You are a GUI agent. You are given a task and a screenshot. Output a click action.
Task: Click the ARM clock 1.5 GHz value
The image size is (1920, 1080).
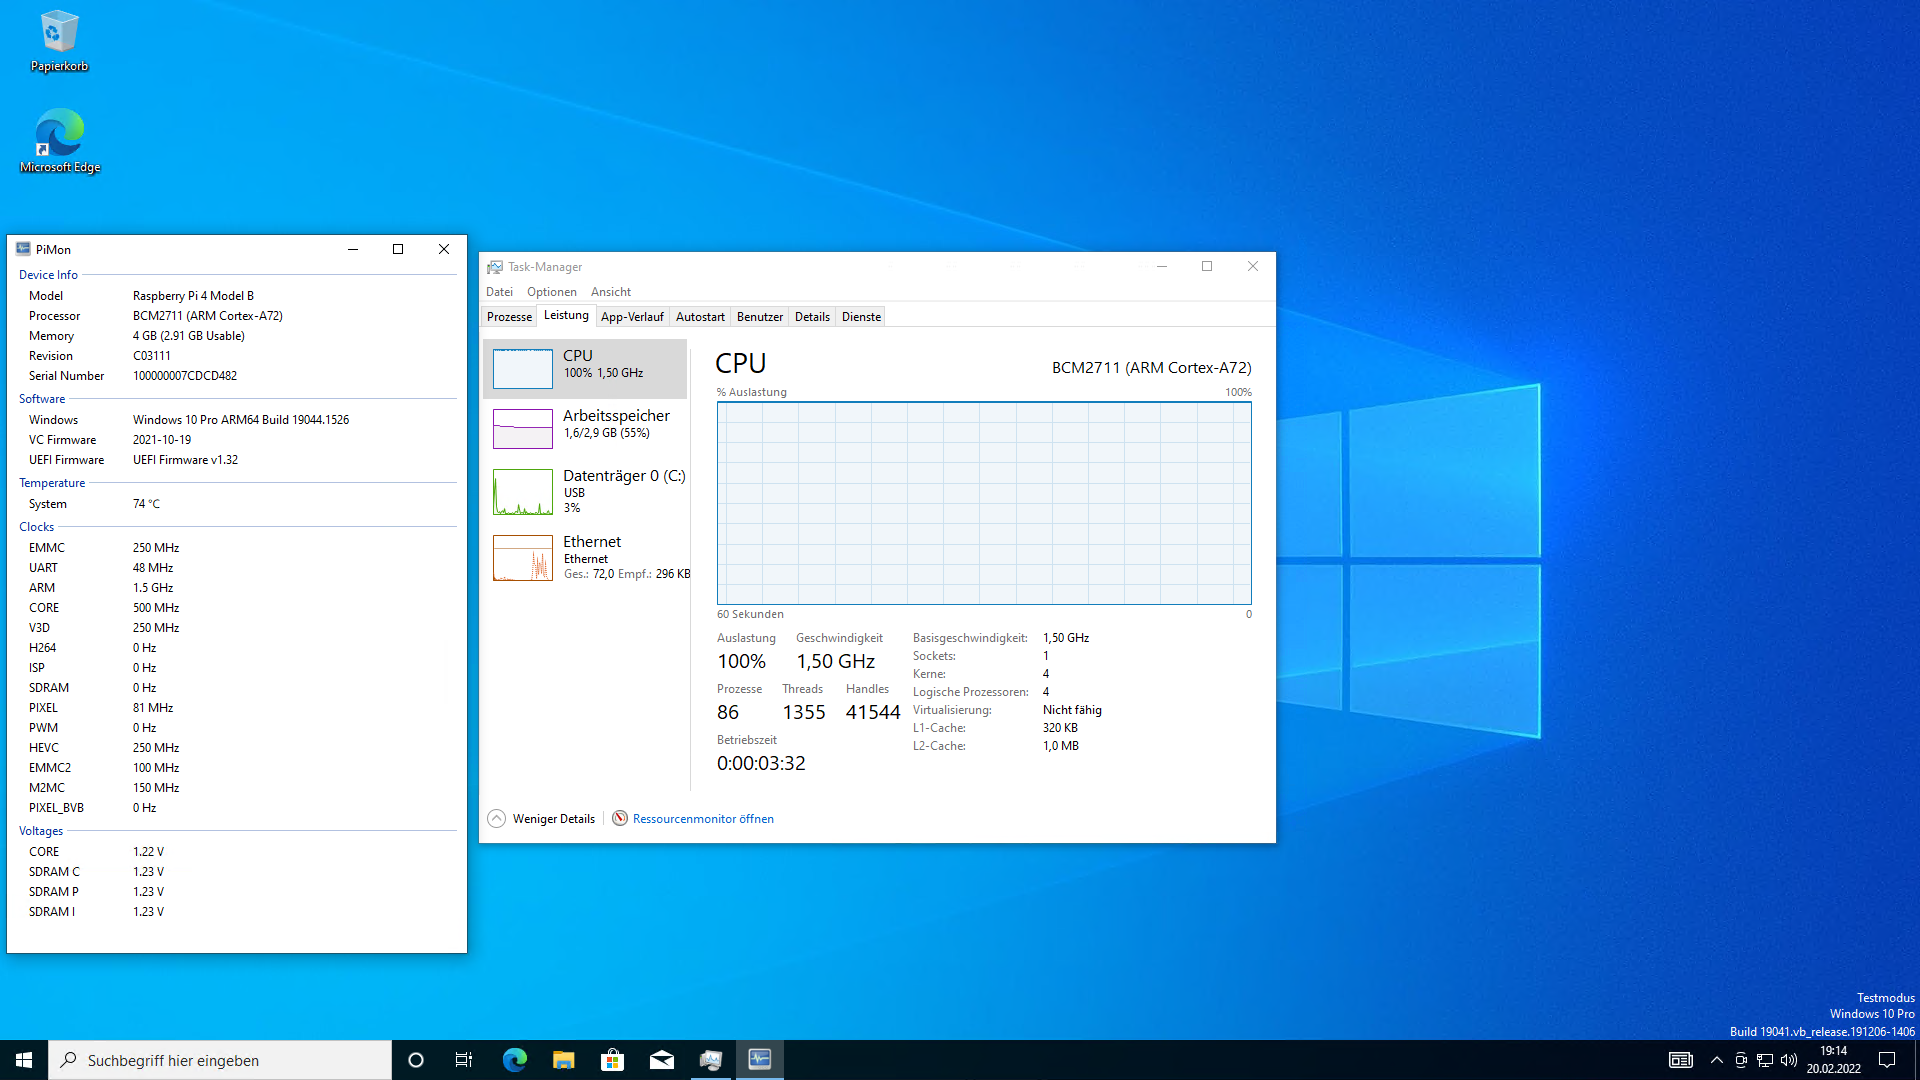[x=153, y=588]
